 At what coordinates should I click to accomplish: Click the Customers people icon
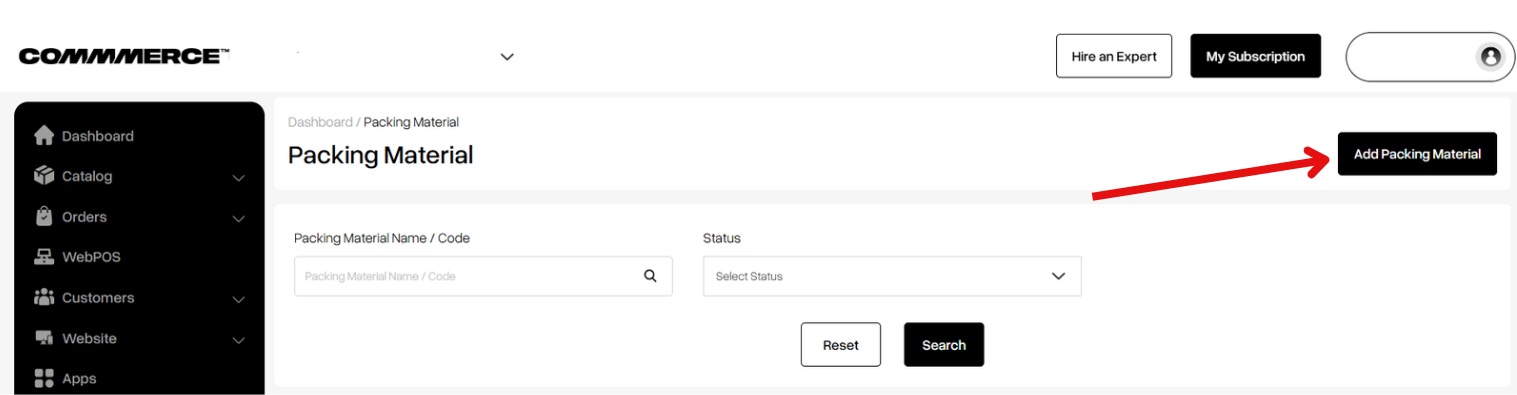point(44,297)
